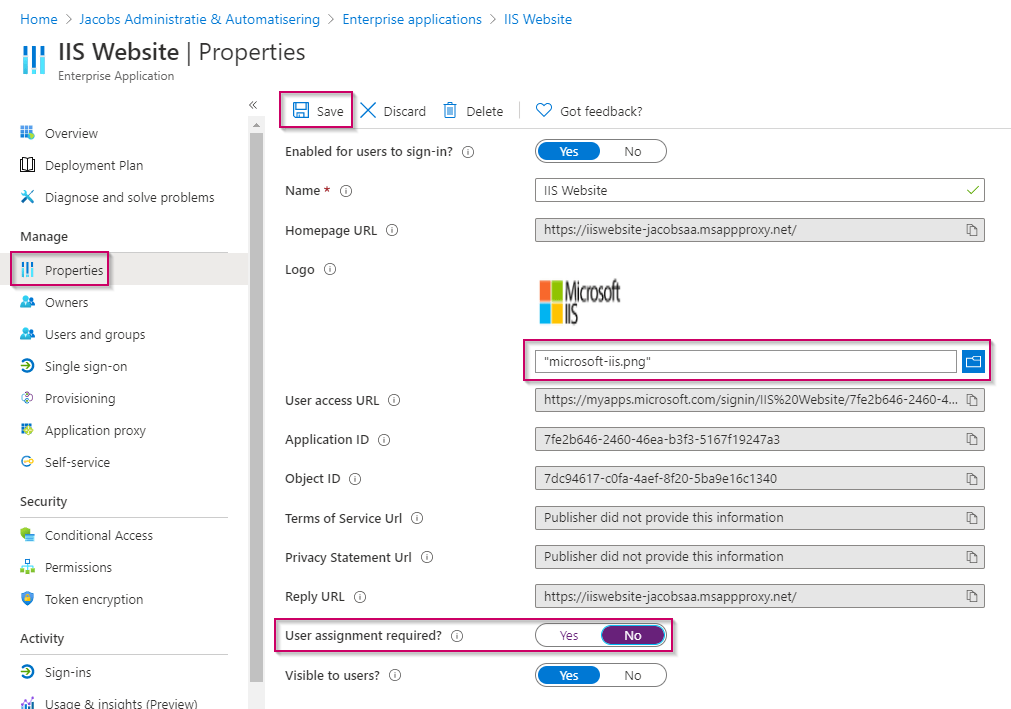Copy the User access URL
This screenshot has height=709, width=1011.
click(971, 401)
